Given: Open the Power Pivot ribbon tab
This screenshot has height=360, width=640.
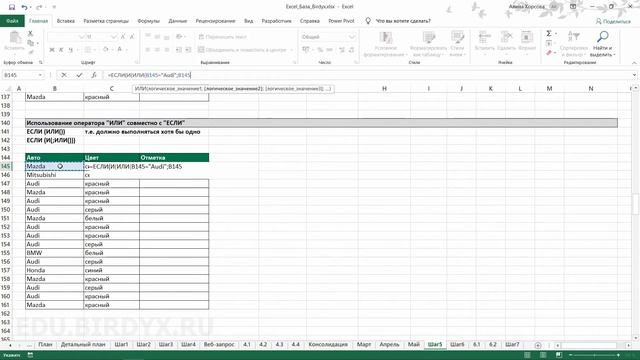Looking at the screenshot, I should [341, 21].
